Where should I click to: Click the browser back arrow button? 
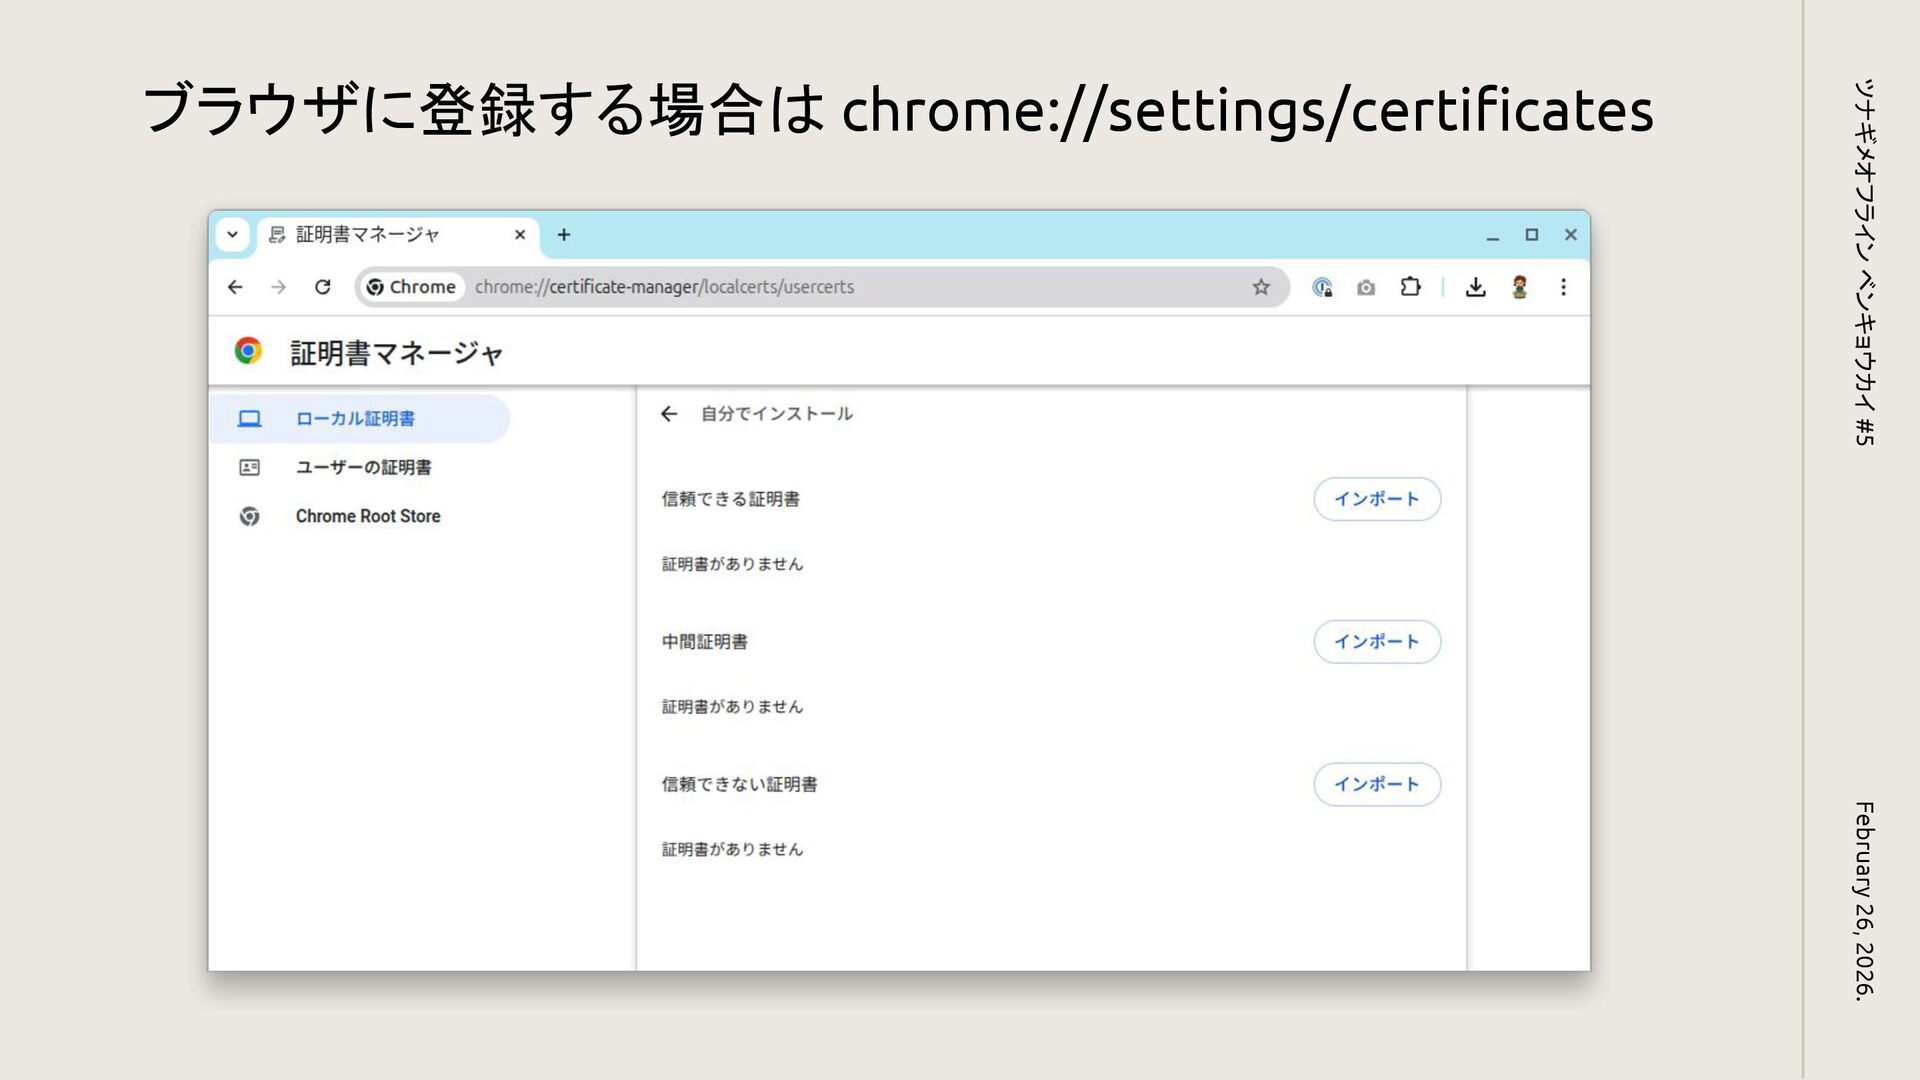(x=235, y=287)
